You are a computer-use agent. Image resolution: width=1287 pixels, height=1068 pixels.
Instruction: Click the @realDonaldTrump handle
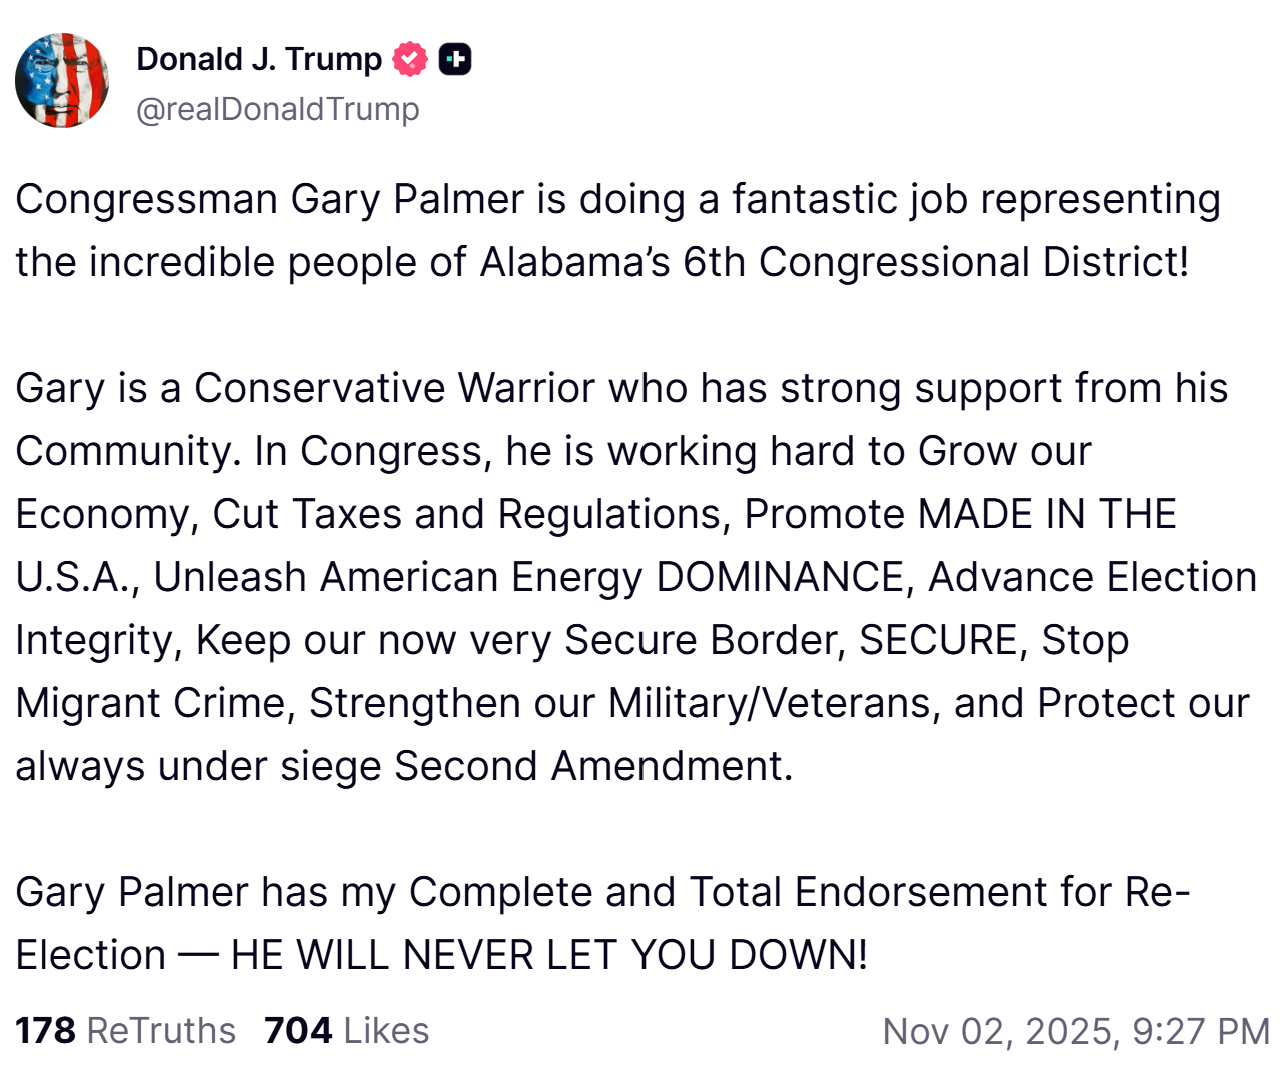277,109
